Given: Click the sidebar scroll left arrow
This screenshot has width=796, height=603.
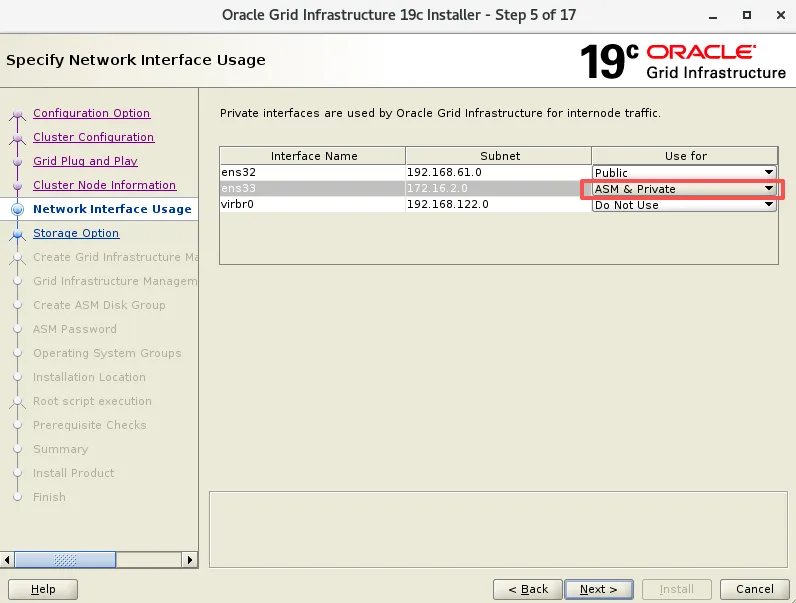Looking at the screenshot, I should coord(7,560).
